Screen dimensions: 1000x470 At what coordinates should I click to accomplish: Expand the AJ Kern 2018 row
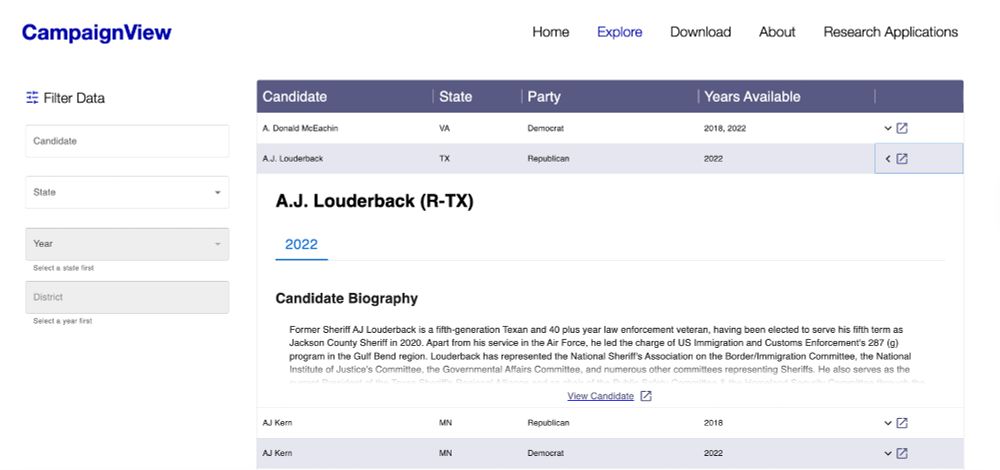click(x=888, y=423)
